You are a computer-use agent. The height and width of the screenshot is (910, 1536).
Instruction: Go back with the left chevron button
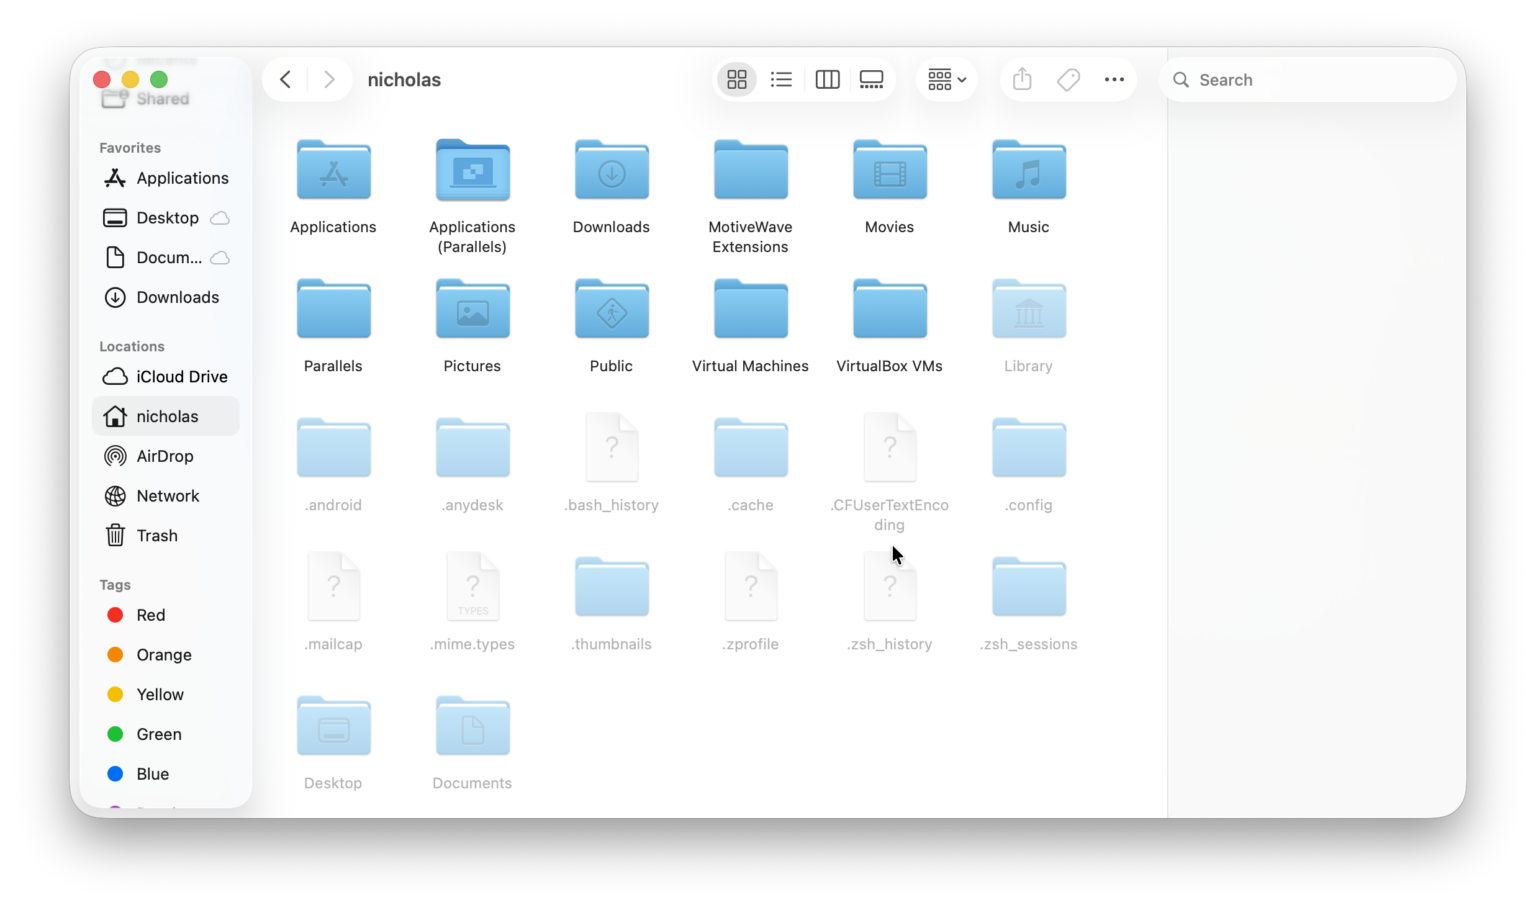pos(286,80)
